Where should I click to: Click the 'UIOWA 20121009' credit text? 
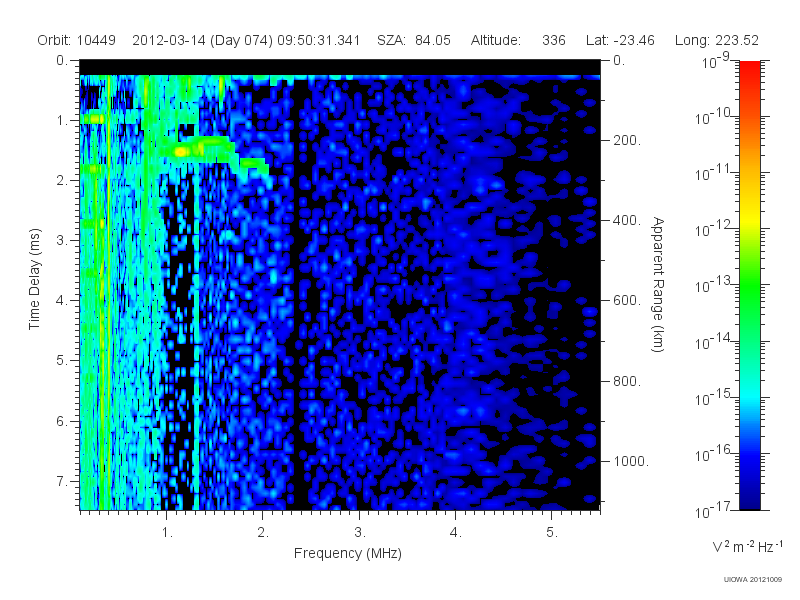pos(753,579)
